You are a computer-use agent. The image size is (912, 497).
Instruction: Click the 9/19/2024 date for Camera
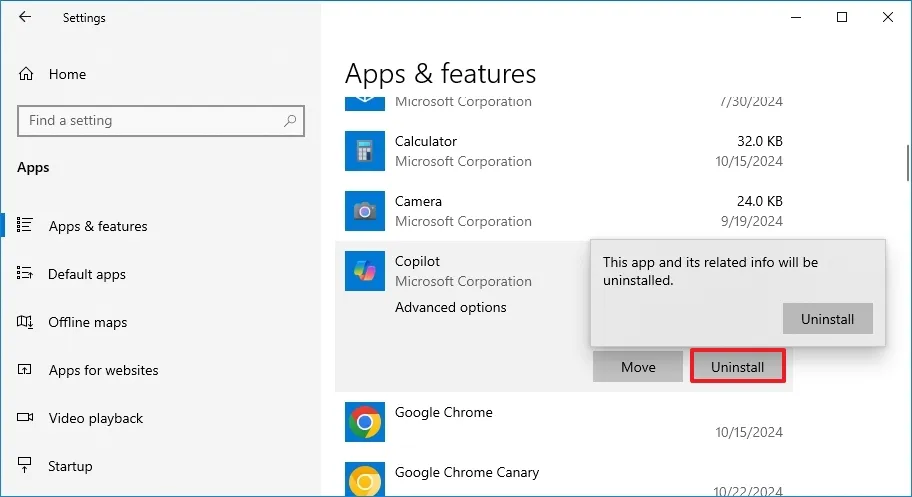tap(752, 221)
